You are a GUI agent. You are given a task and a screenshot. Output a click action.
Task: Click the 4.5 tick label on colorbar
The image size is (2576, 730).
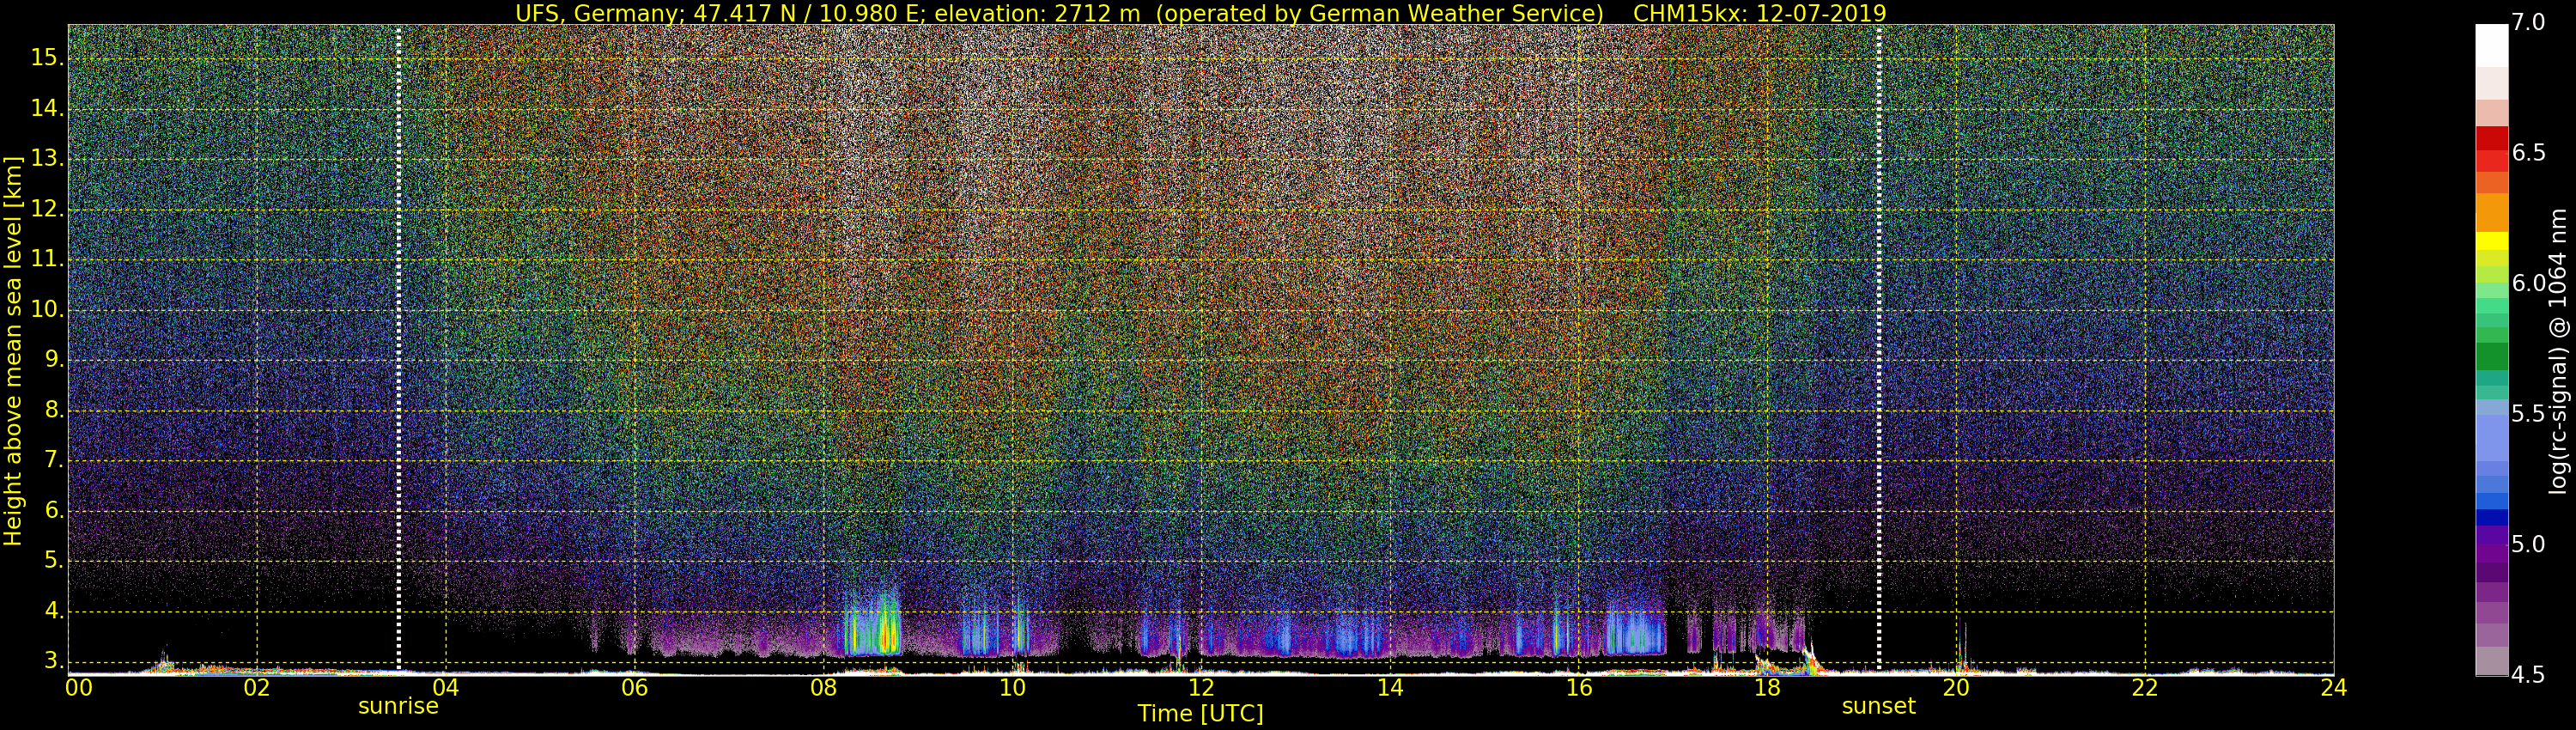click(x=2530, y=675)
